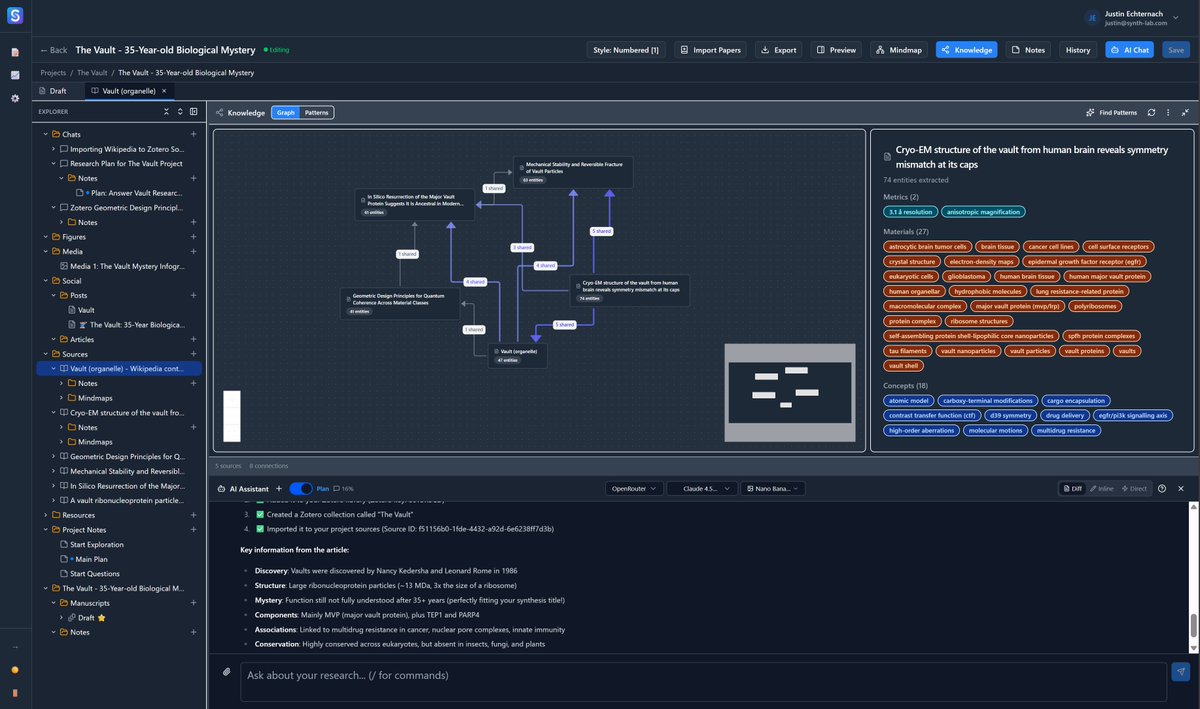Screen dimensions: 1200x709
Task: Go Back from the document
Action: (x=54, y=50)
